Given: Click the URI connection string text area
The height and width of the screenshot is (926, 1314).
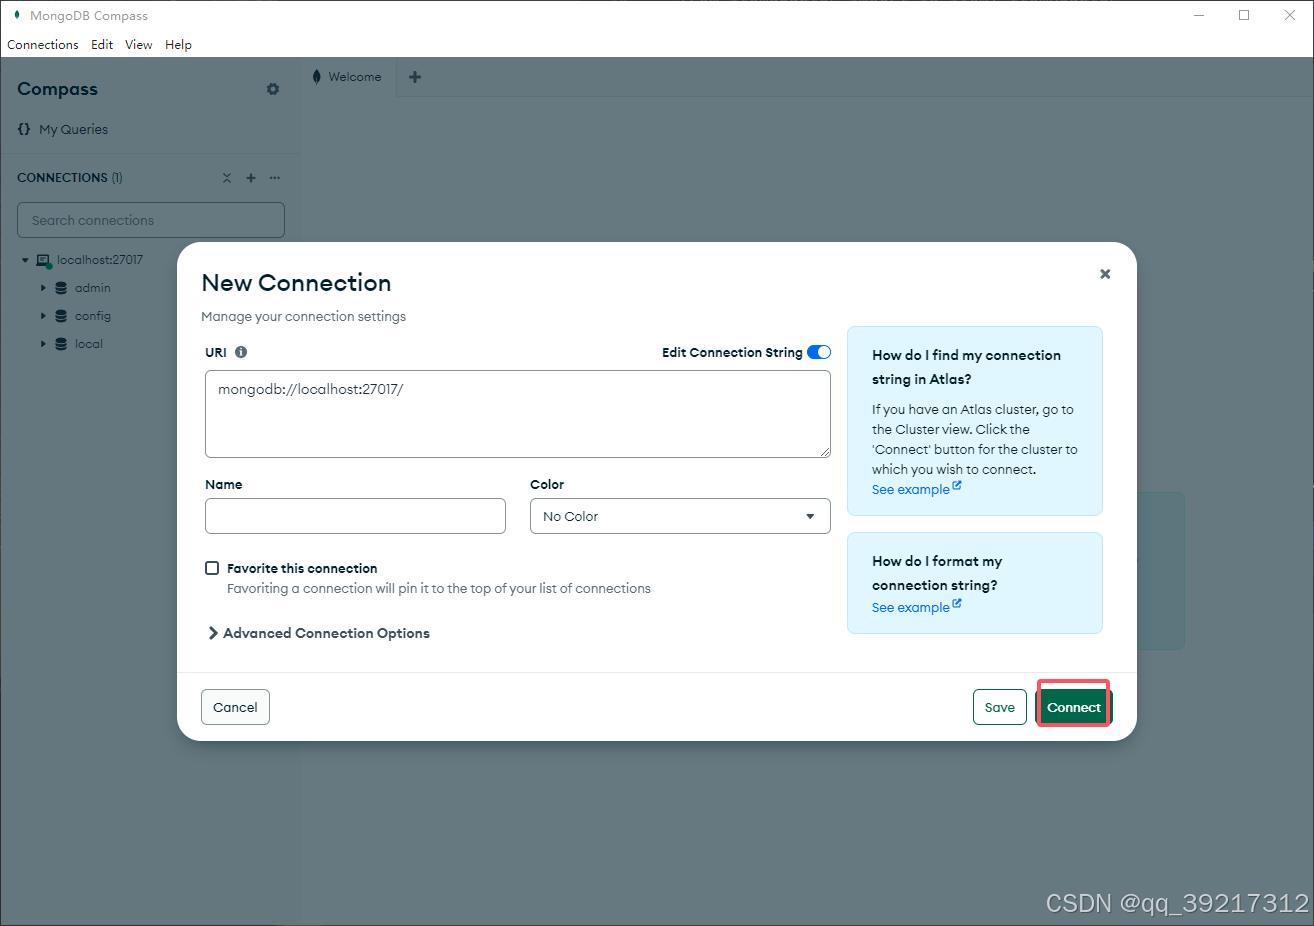Looking at the screenshot, I should [x=518, y=414].
